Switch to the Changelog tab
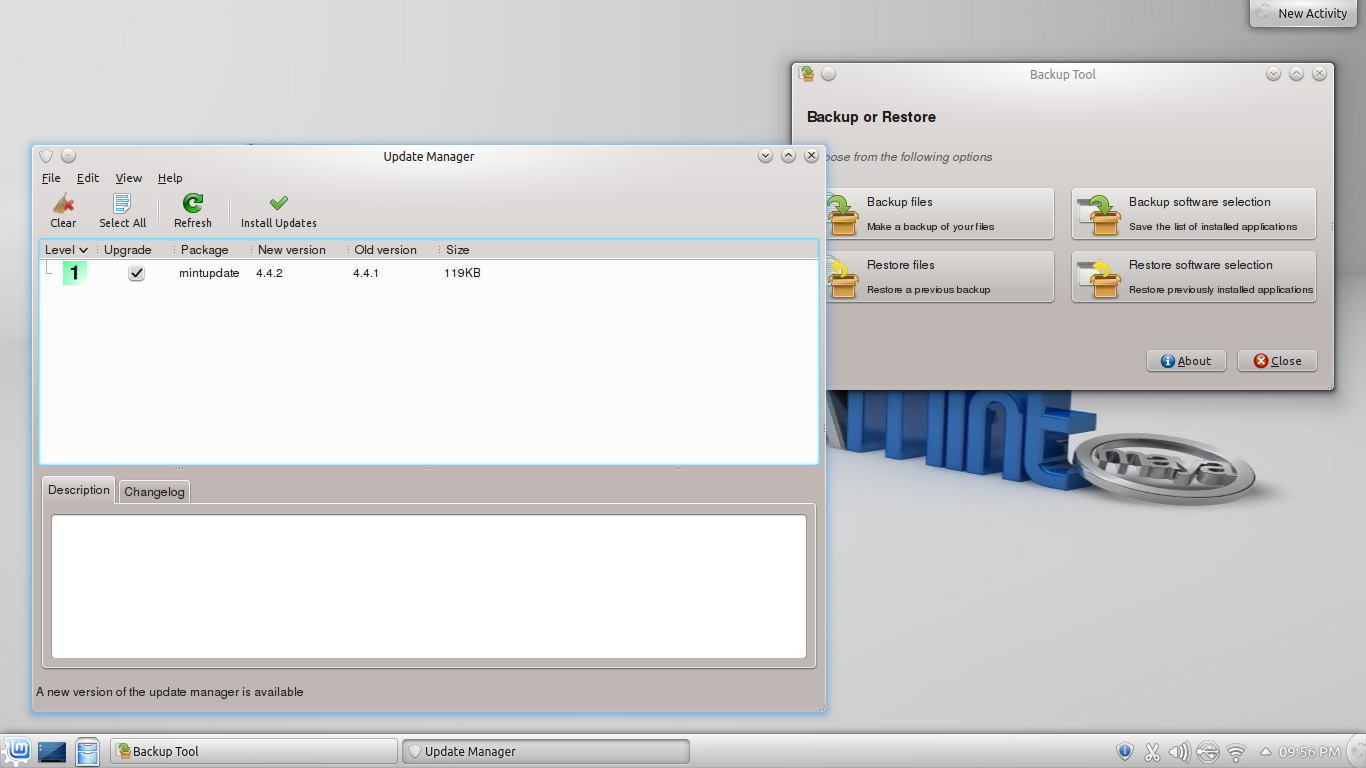1366x768 pixels. coord(154,492)
